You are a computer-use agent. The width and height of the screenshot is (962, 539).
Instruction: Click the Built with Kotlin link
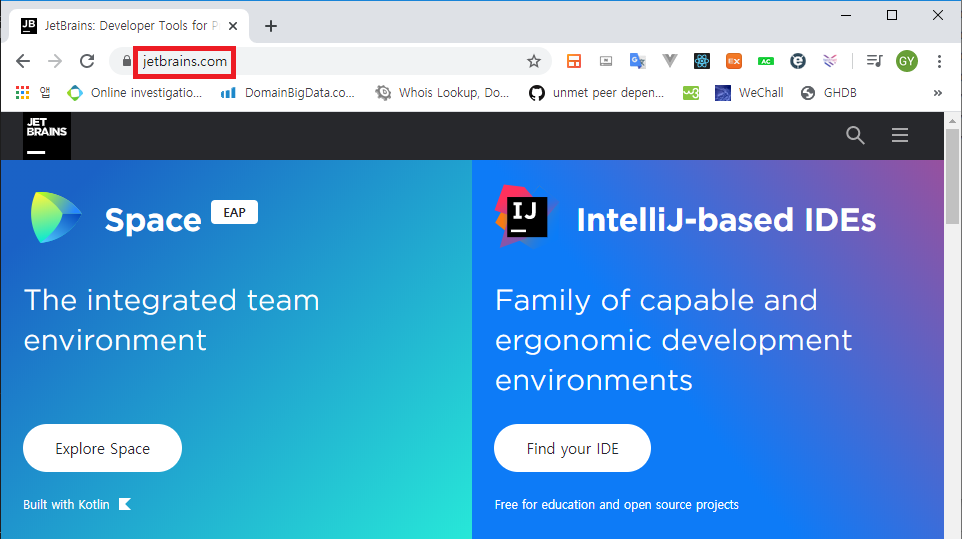(x=77, y=505)
